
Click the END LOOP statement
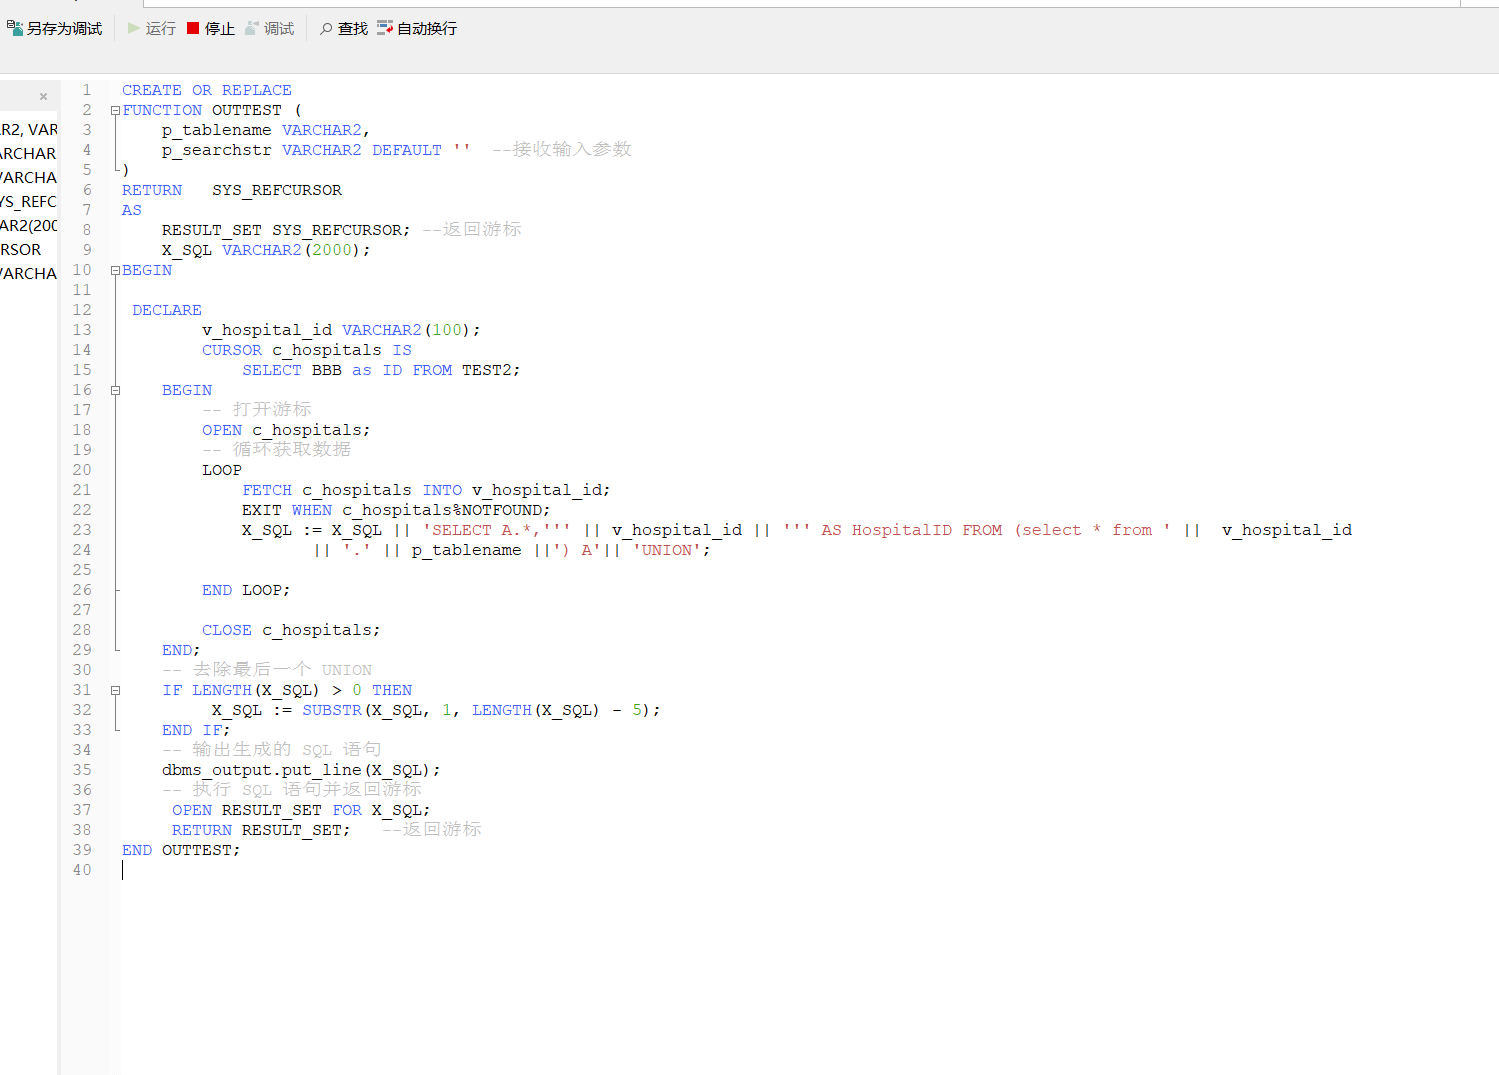tap(246, 590)
